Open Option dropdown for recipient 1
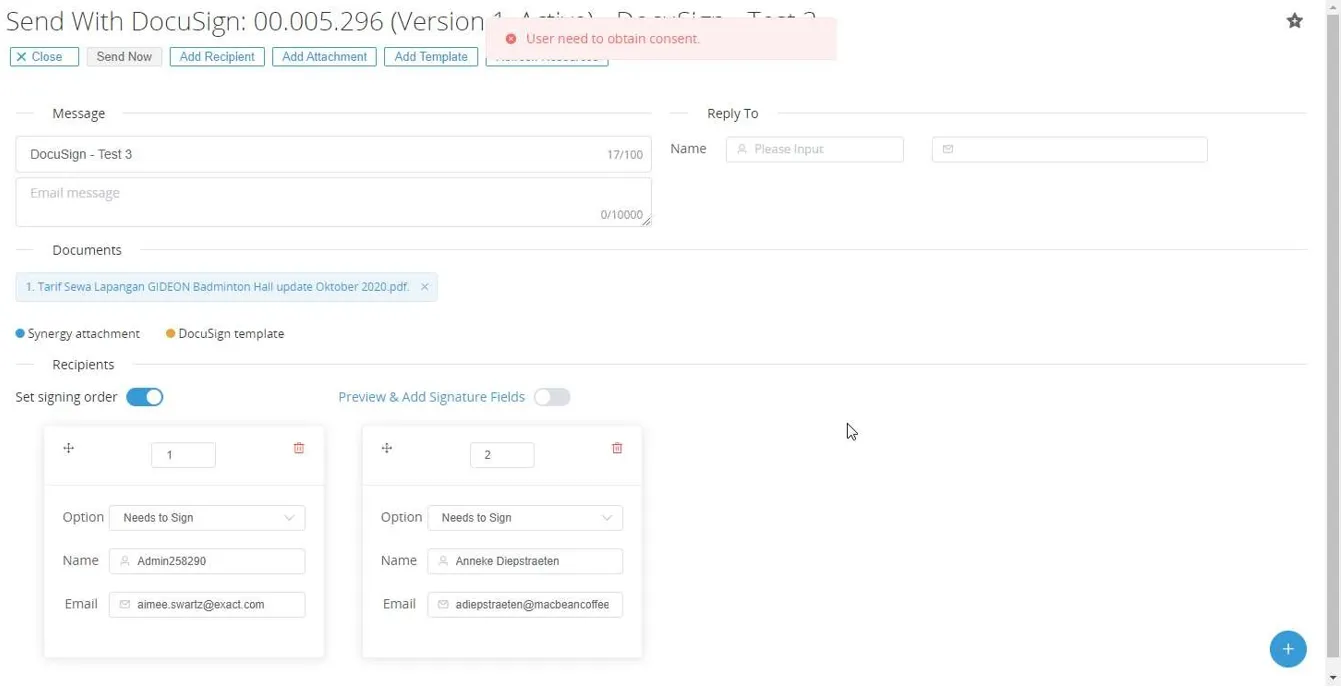This screenshot has width=1341, height=687. [207, 518]
